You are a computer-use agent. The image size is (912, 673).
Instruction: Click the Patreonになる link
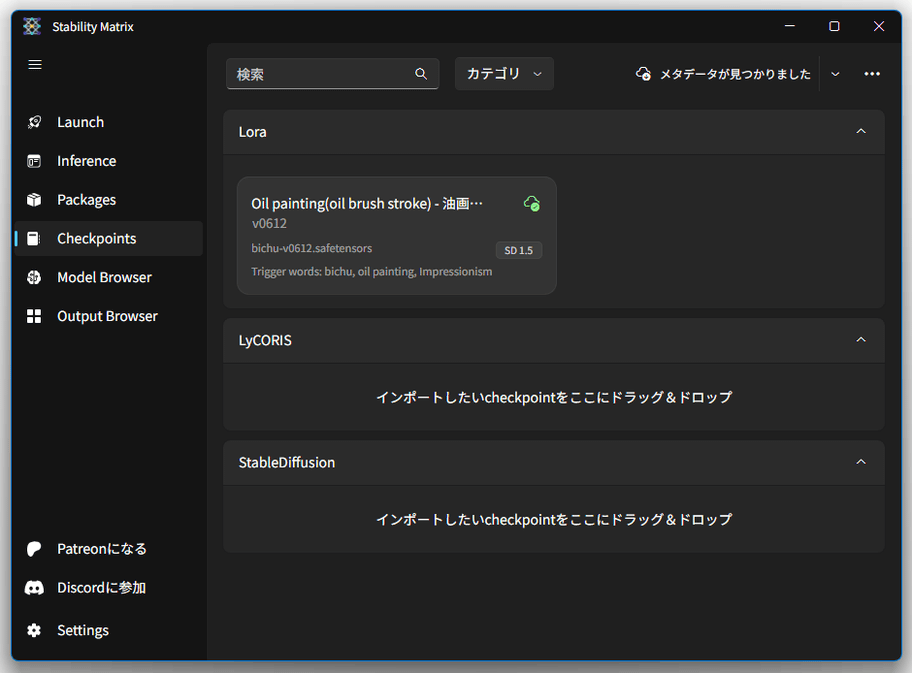click(x=109, y=549)
